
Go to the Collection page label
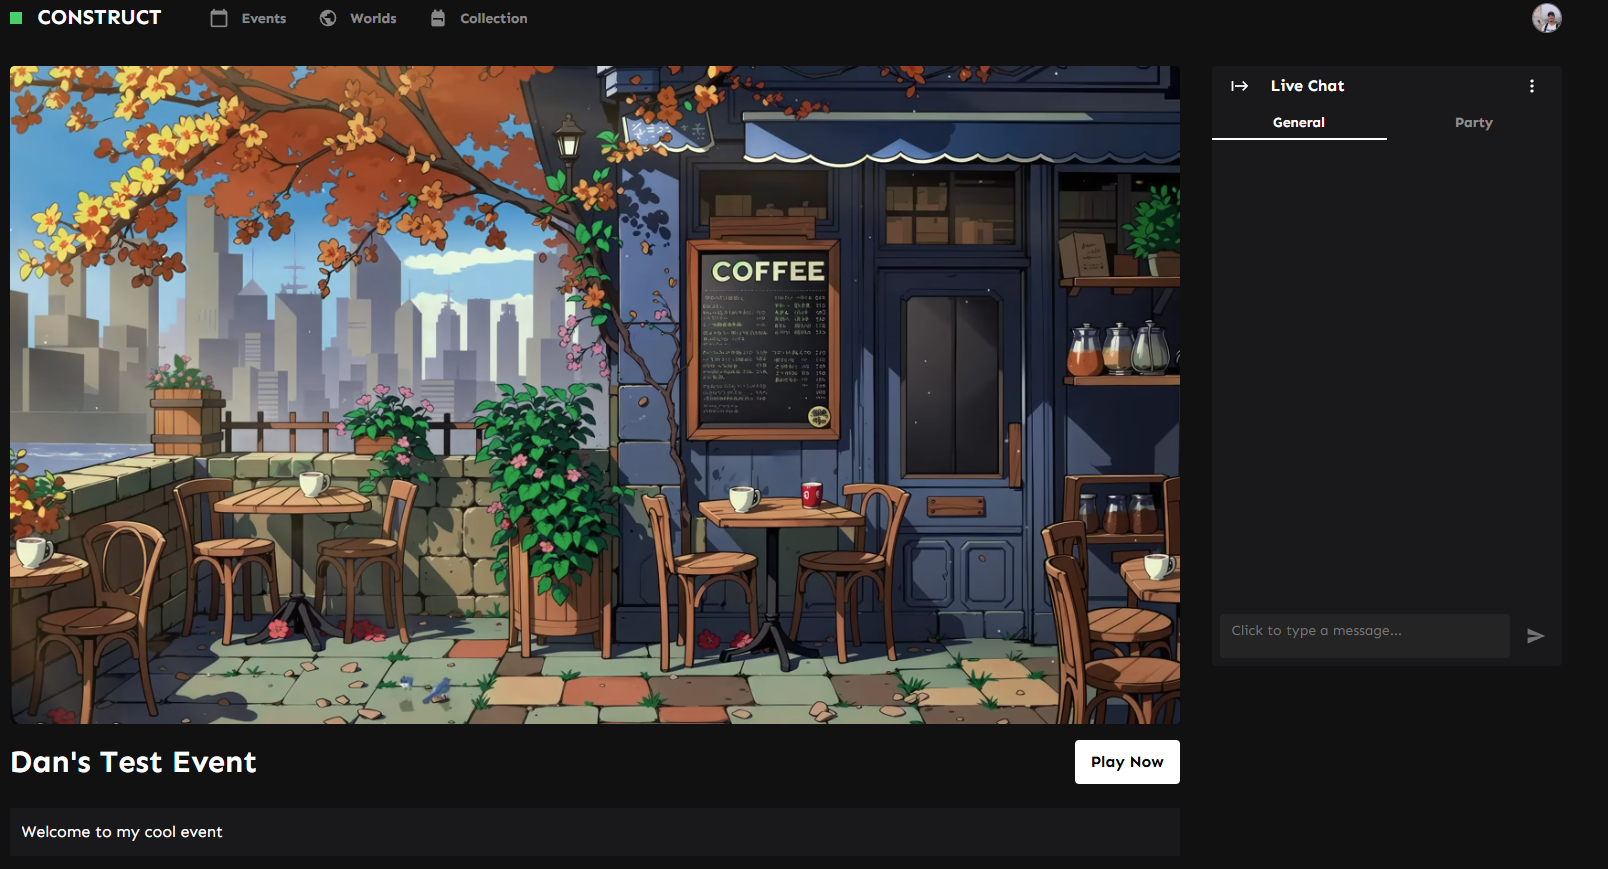coord(493,18)
